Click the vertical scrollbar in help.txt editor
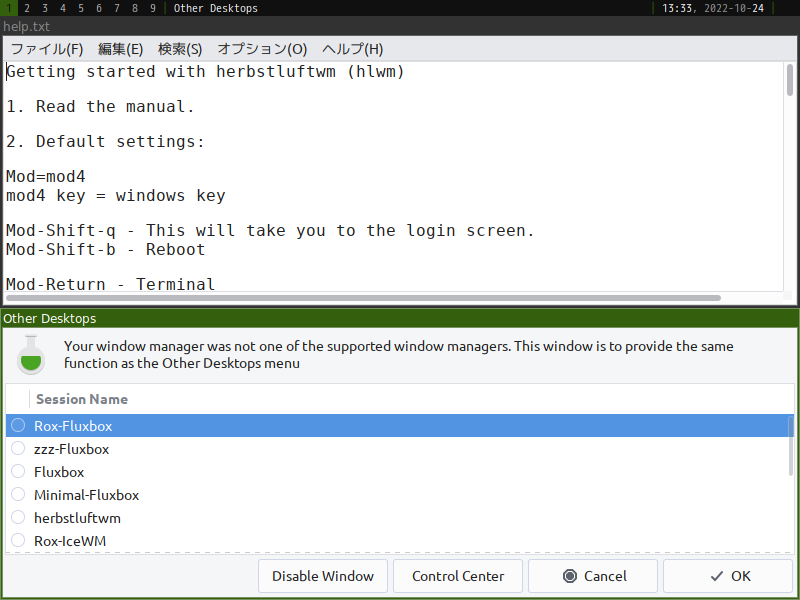Screen dimensions: 800x600 pos(790,80)
